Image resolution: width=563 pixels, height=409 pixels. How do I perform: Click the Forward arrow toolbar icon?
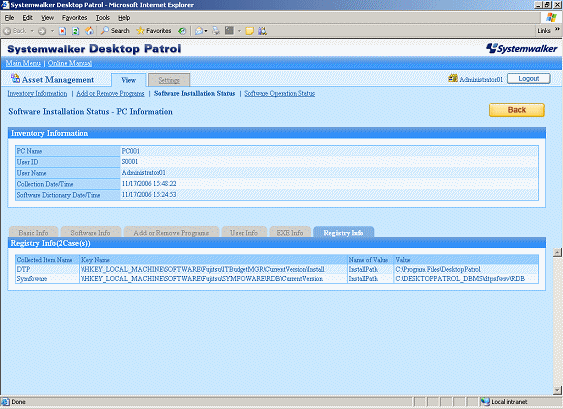(42, 31)
